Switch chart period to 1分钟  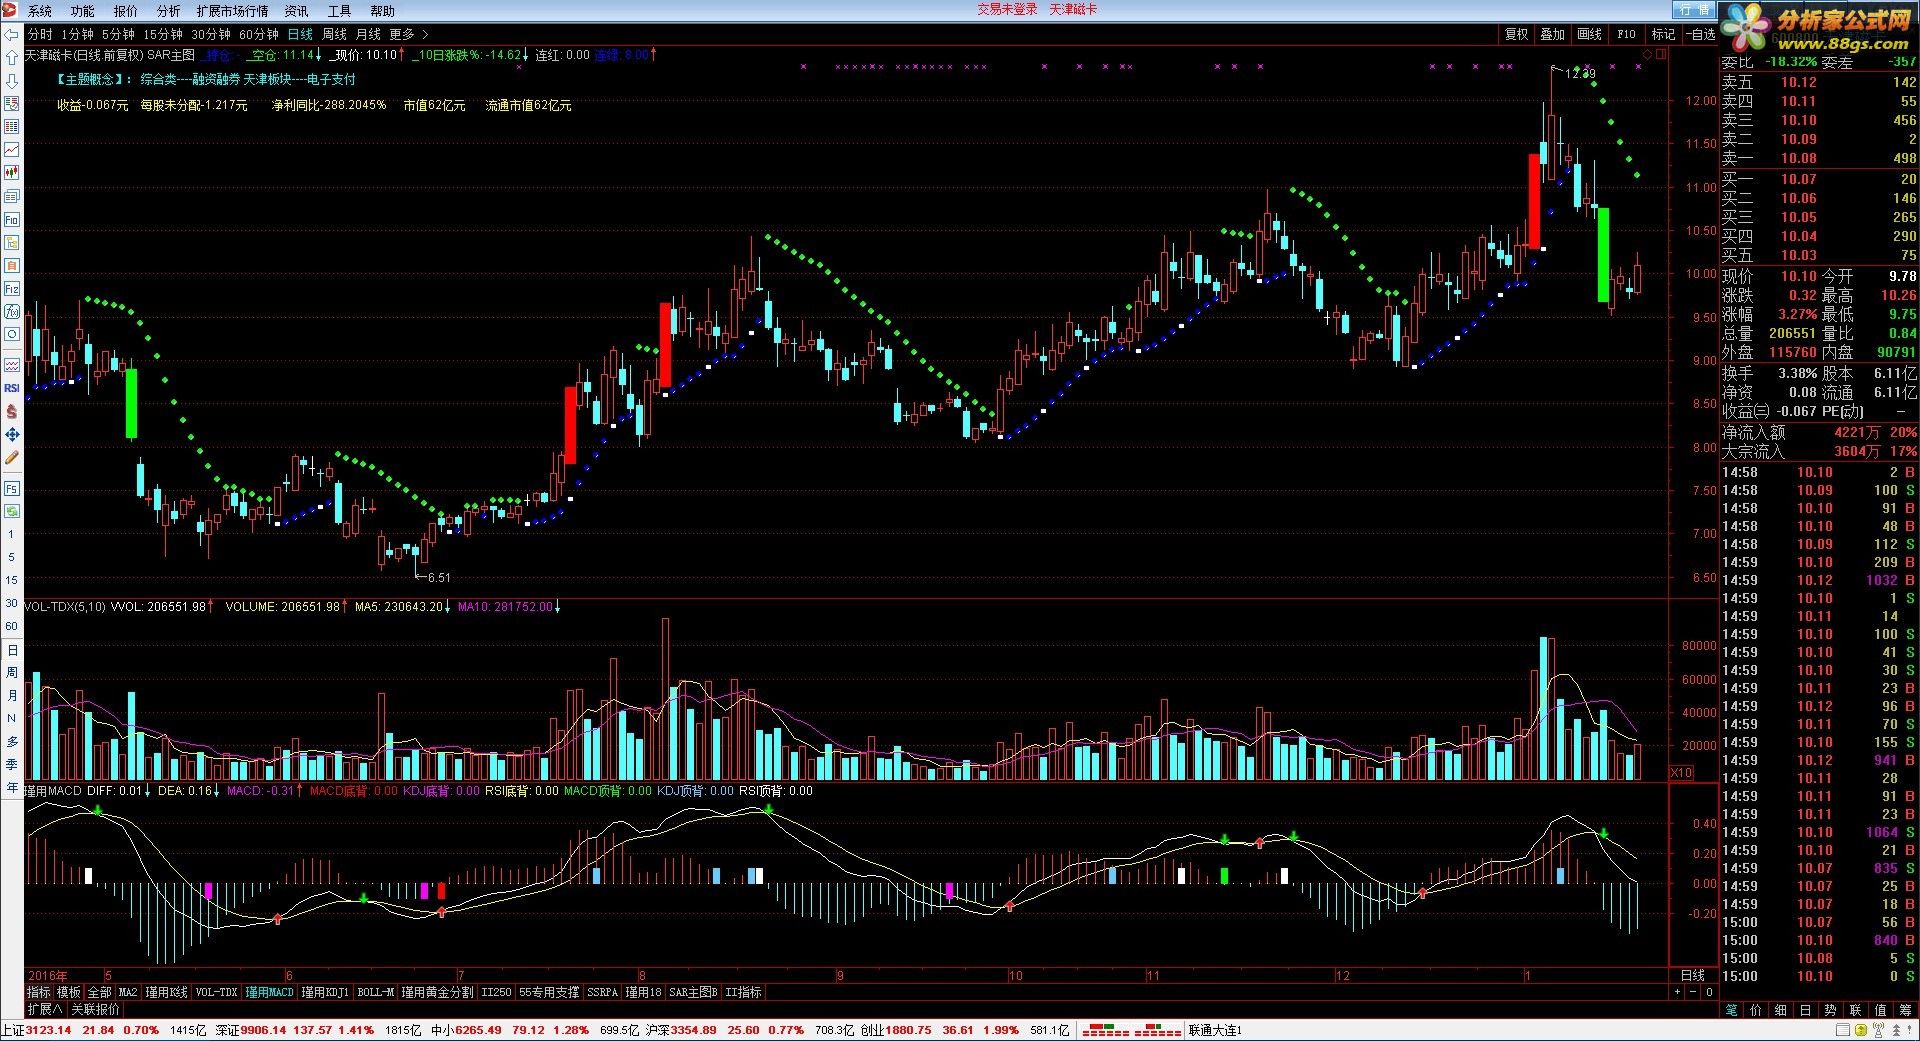tap(77, 34)
